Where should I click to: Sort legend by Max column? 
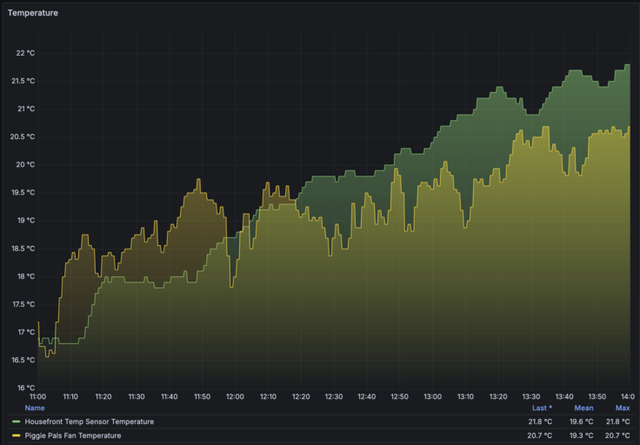point(622,408)
